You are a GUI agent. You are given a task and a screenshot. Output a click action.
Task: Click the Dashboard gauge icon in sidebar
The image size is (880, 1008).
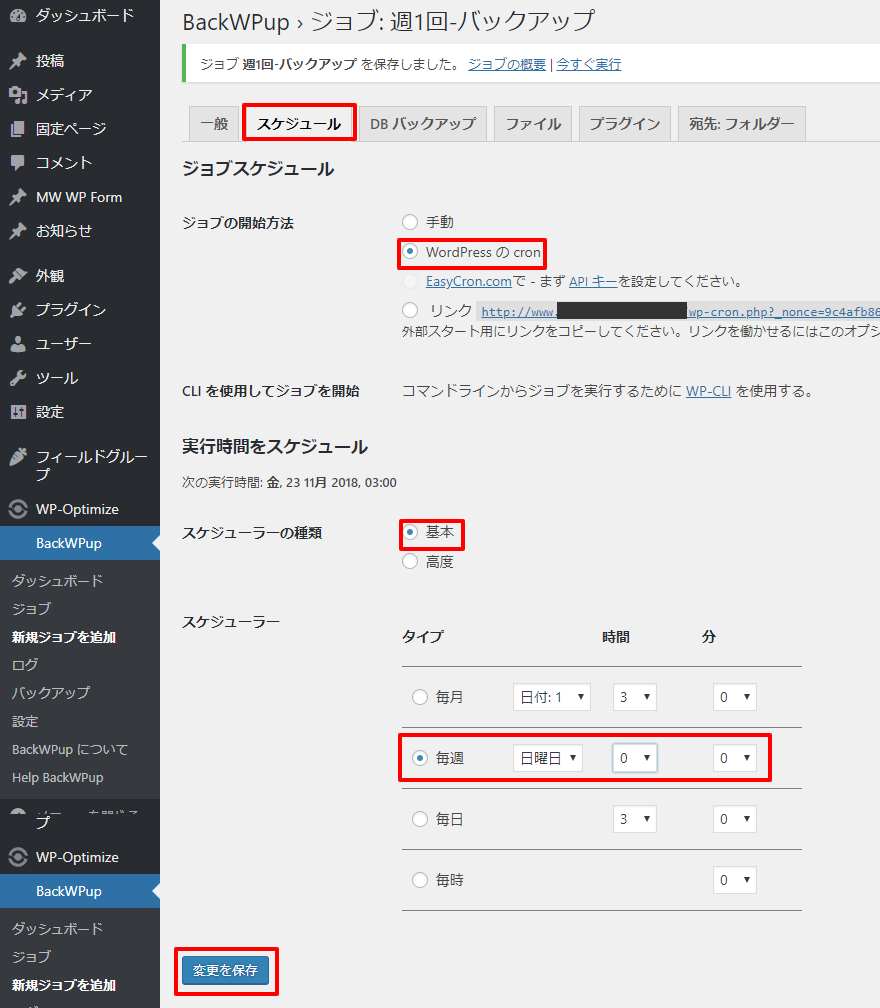click(x=18, y=16)
